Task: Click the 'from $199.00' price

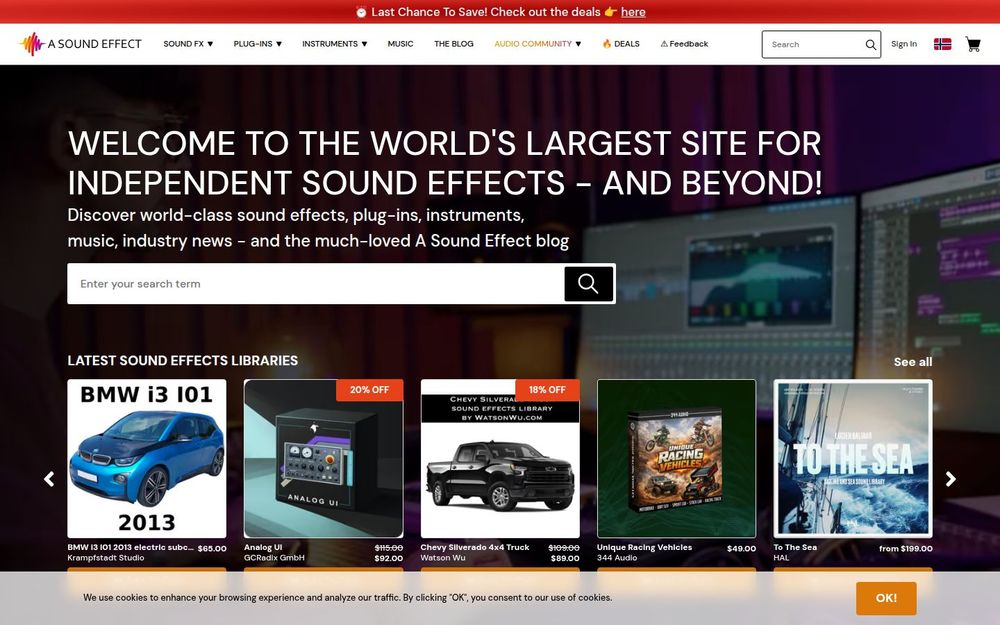Action: click(x=906, y=548)
